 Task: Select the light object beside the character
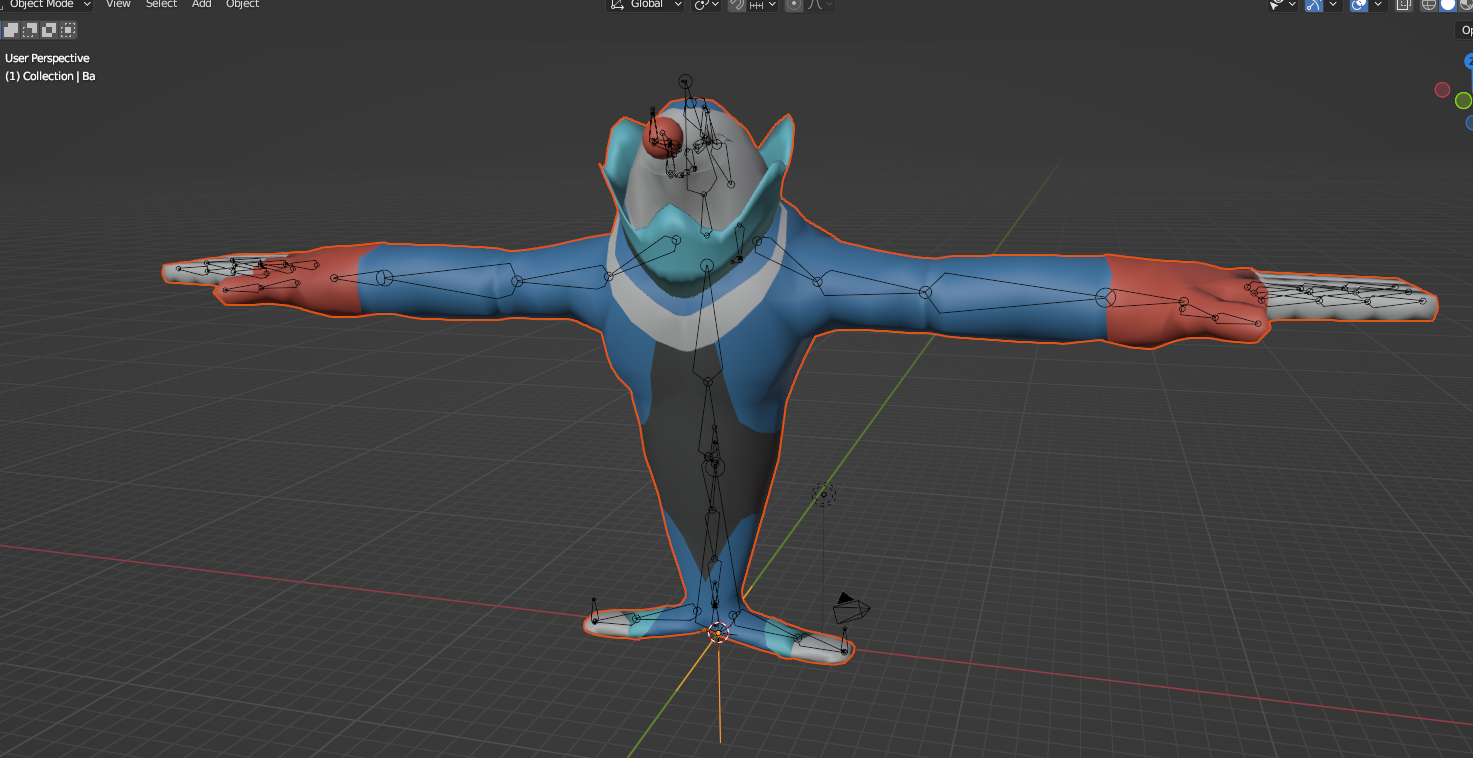823,492
